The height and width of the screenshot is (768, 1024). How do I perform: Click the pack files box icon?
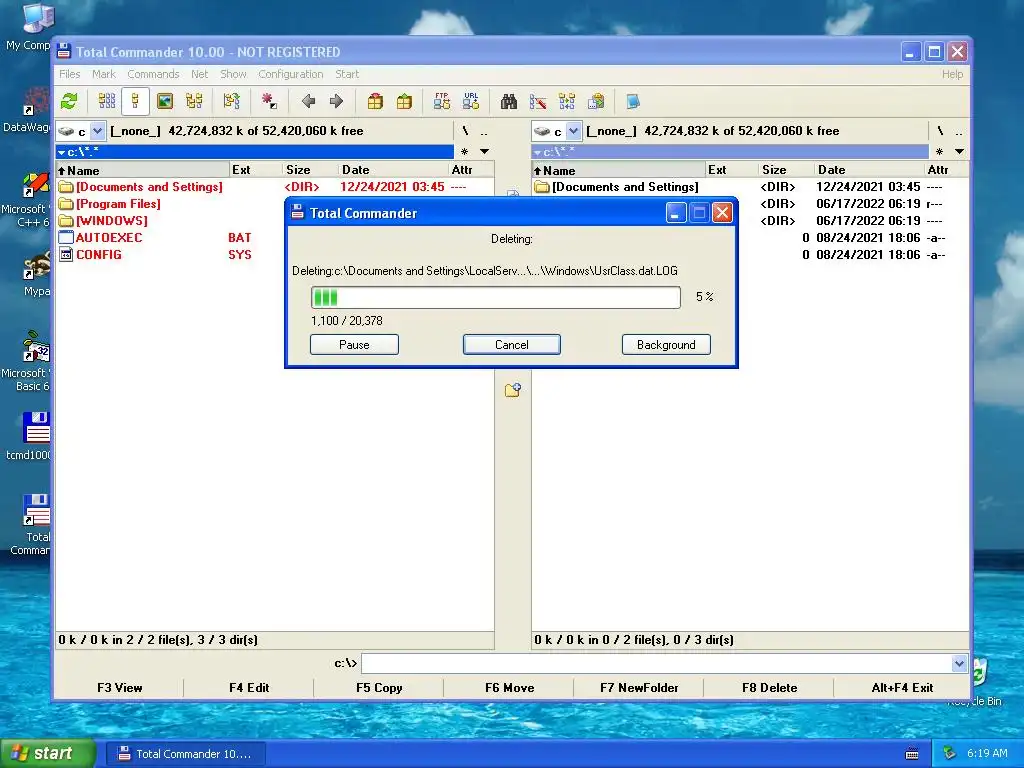point(375,101)
